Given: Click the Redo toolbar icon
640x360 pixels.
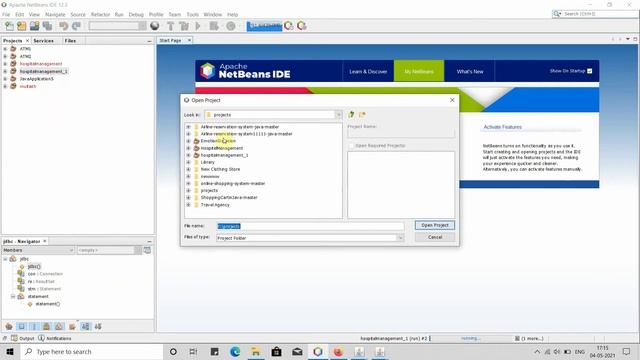Looking at the screenshot, I should (76, 26).
